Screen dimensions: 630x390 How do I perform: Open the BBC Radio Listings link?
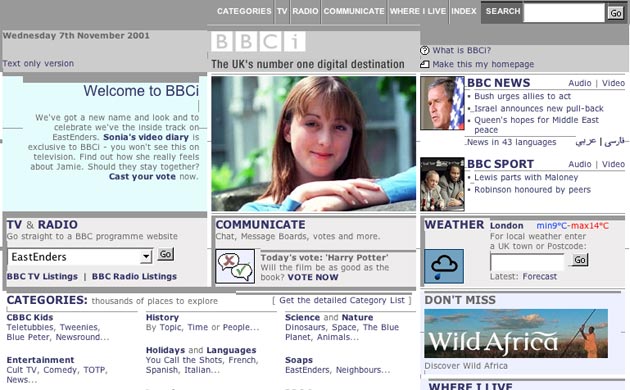click(134, 276)
